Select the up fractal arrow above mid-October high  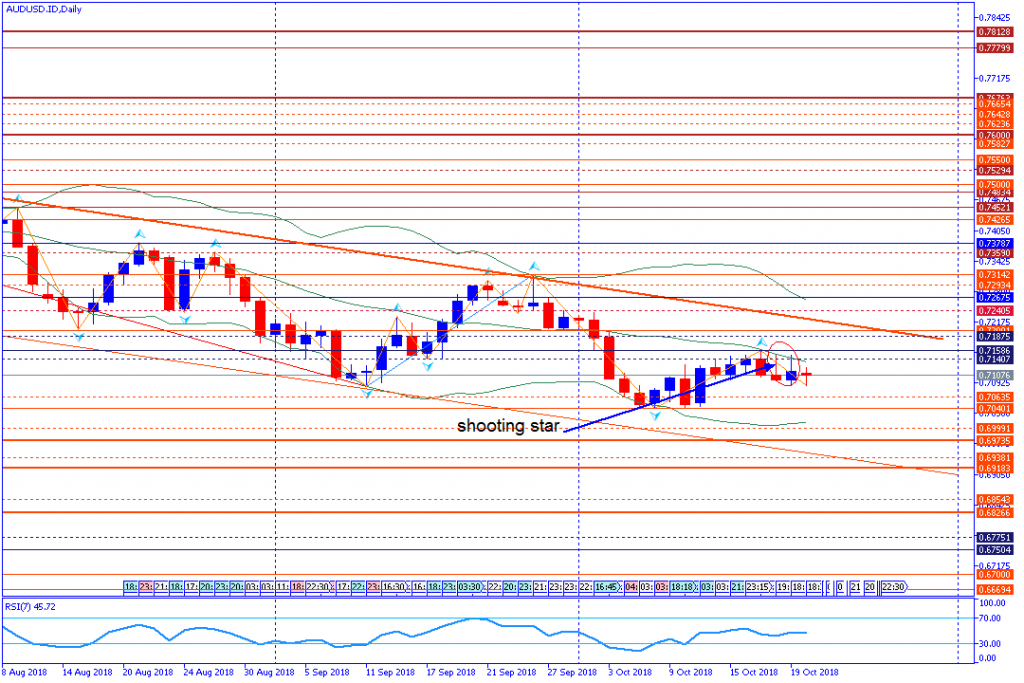click(760, 342)
